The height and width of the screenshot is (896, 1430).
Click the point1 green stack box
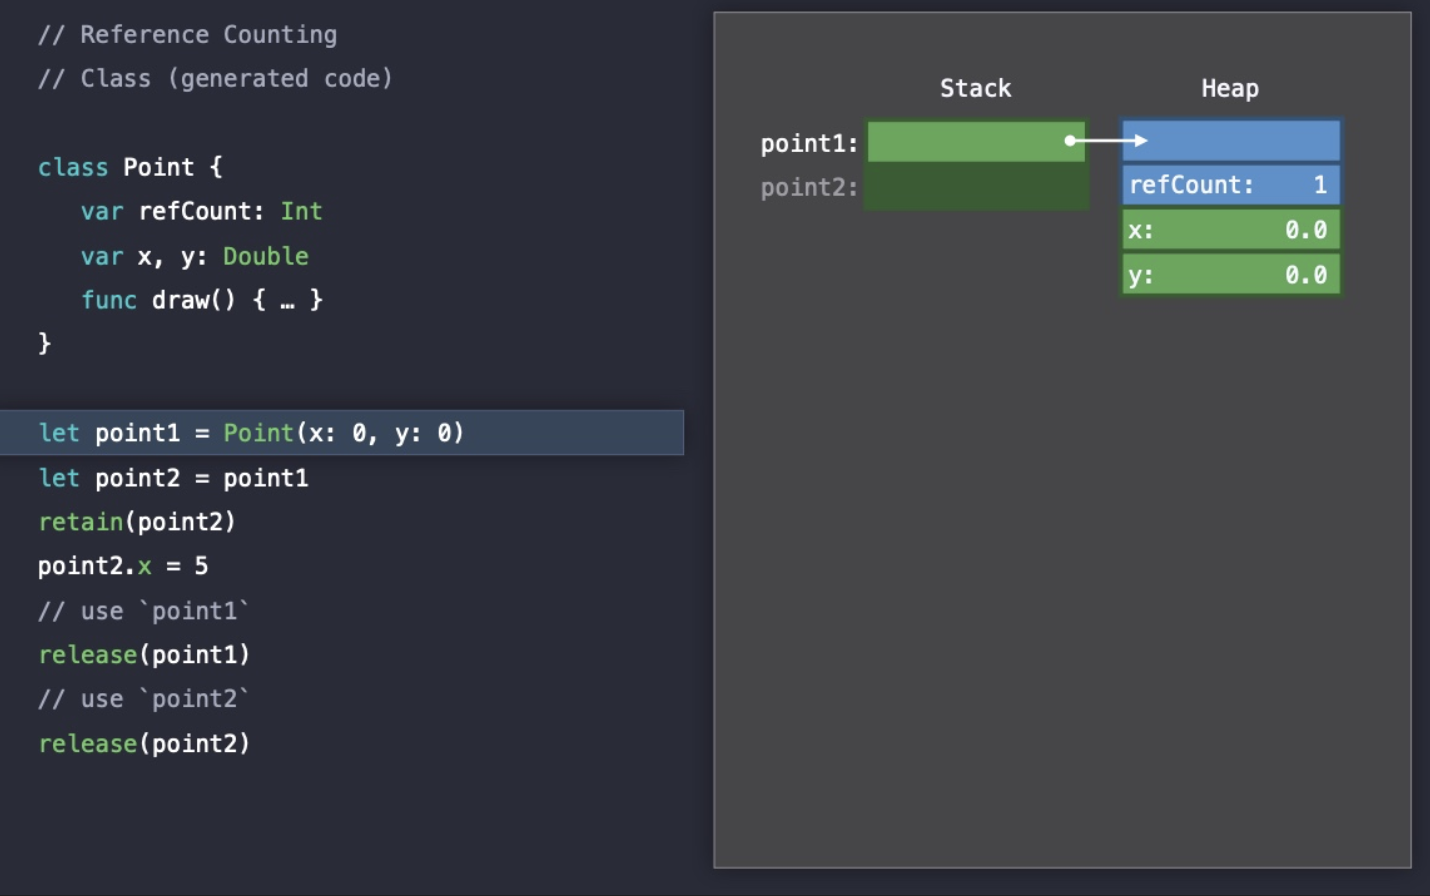click(976, 141)
